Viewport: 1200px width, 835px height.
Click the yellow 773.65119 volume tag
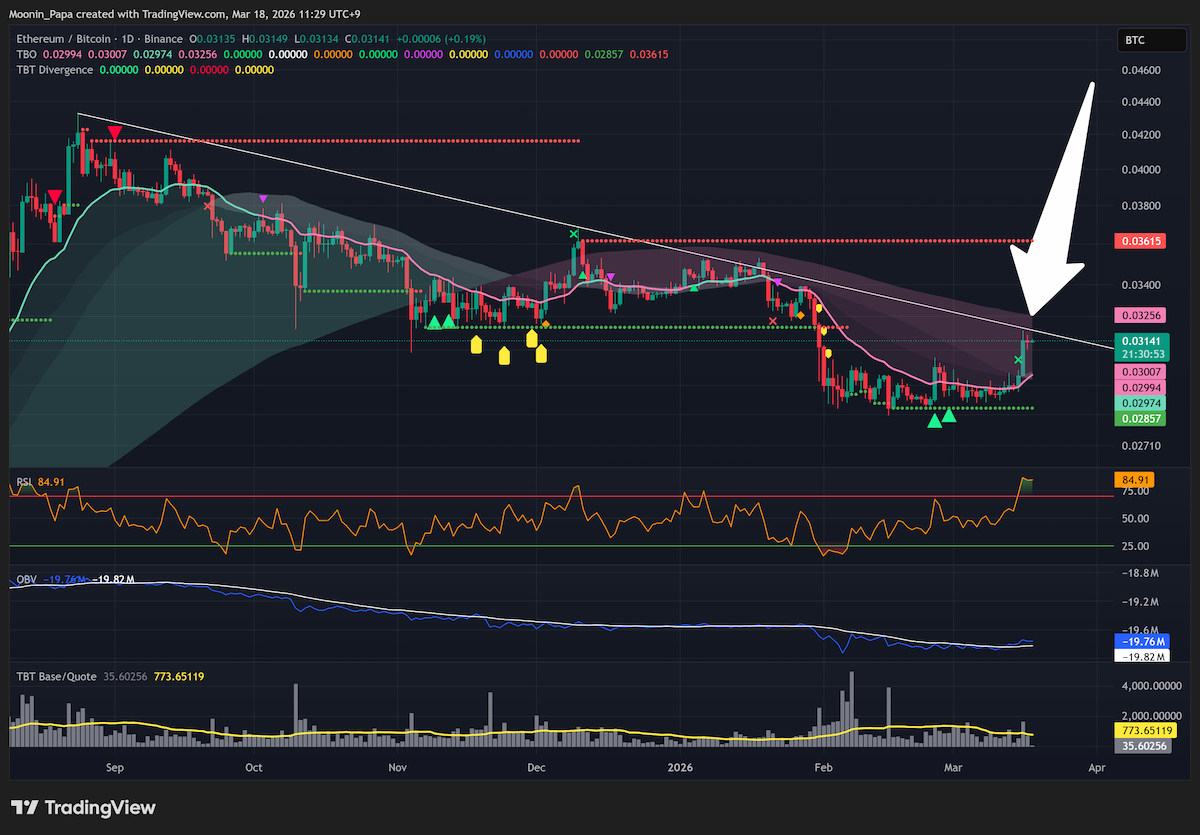(x=1144, y=731)
